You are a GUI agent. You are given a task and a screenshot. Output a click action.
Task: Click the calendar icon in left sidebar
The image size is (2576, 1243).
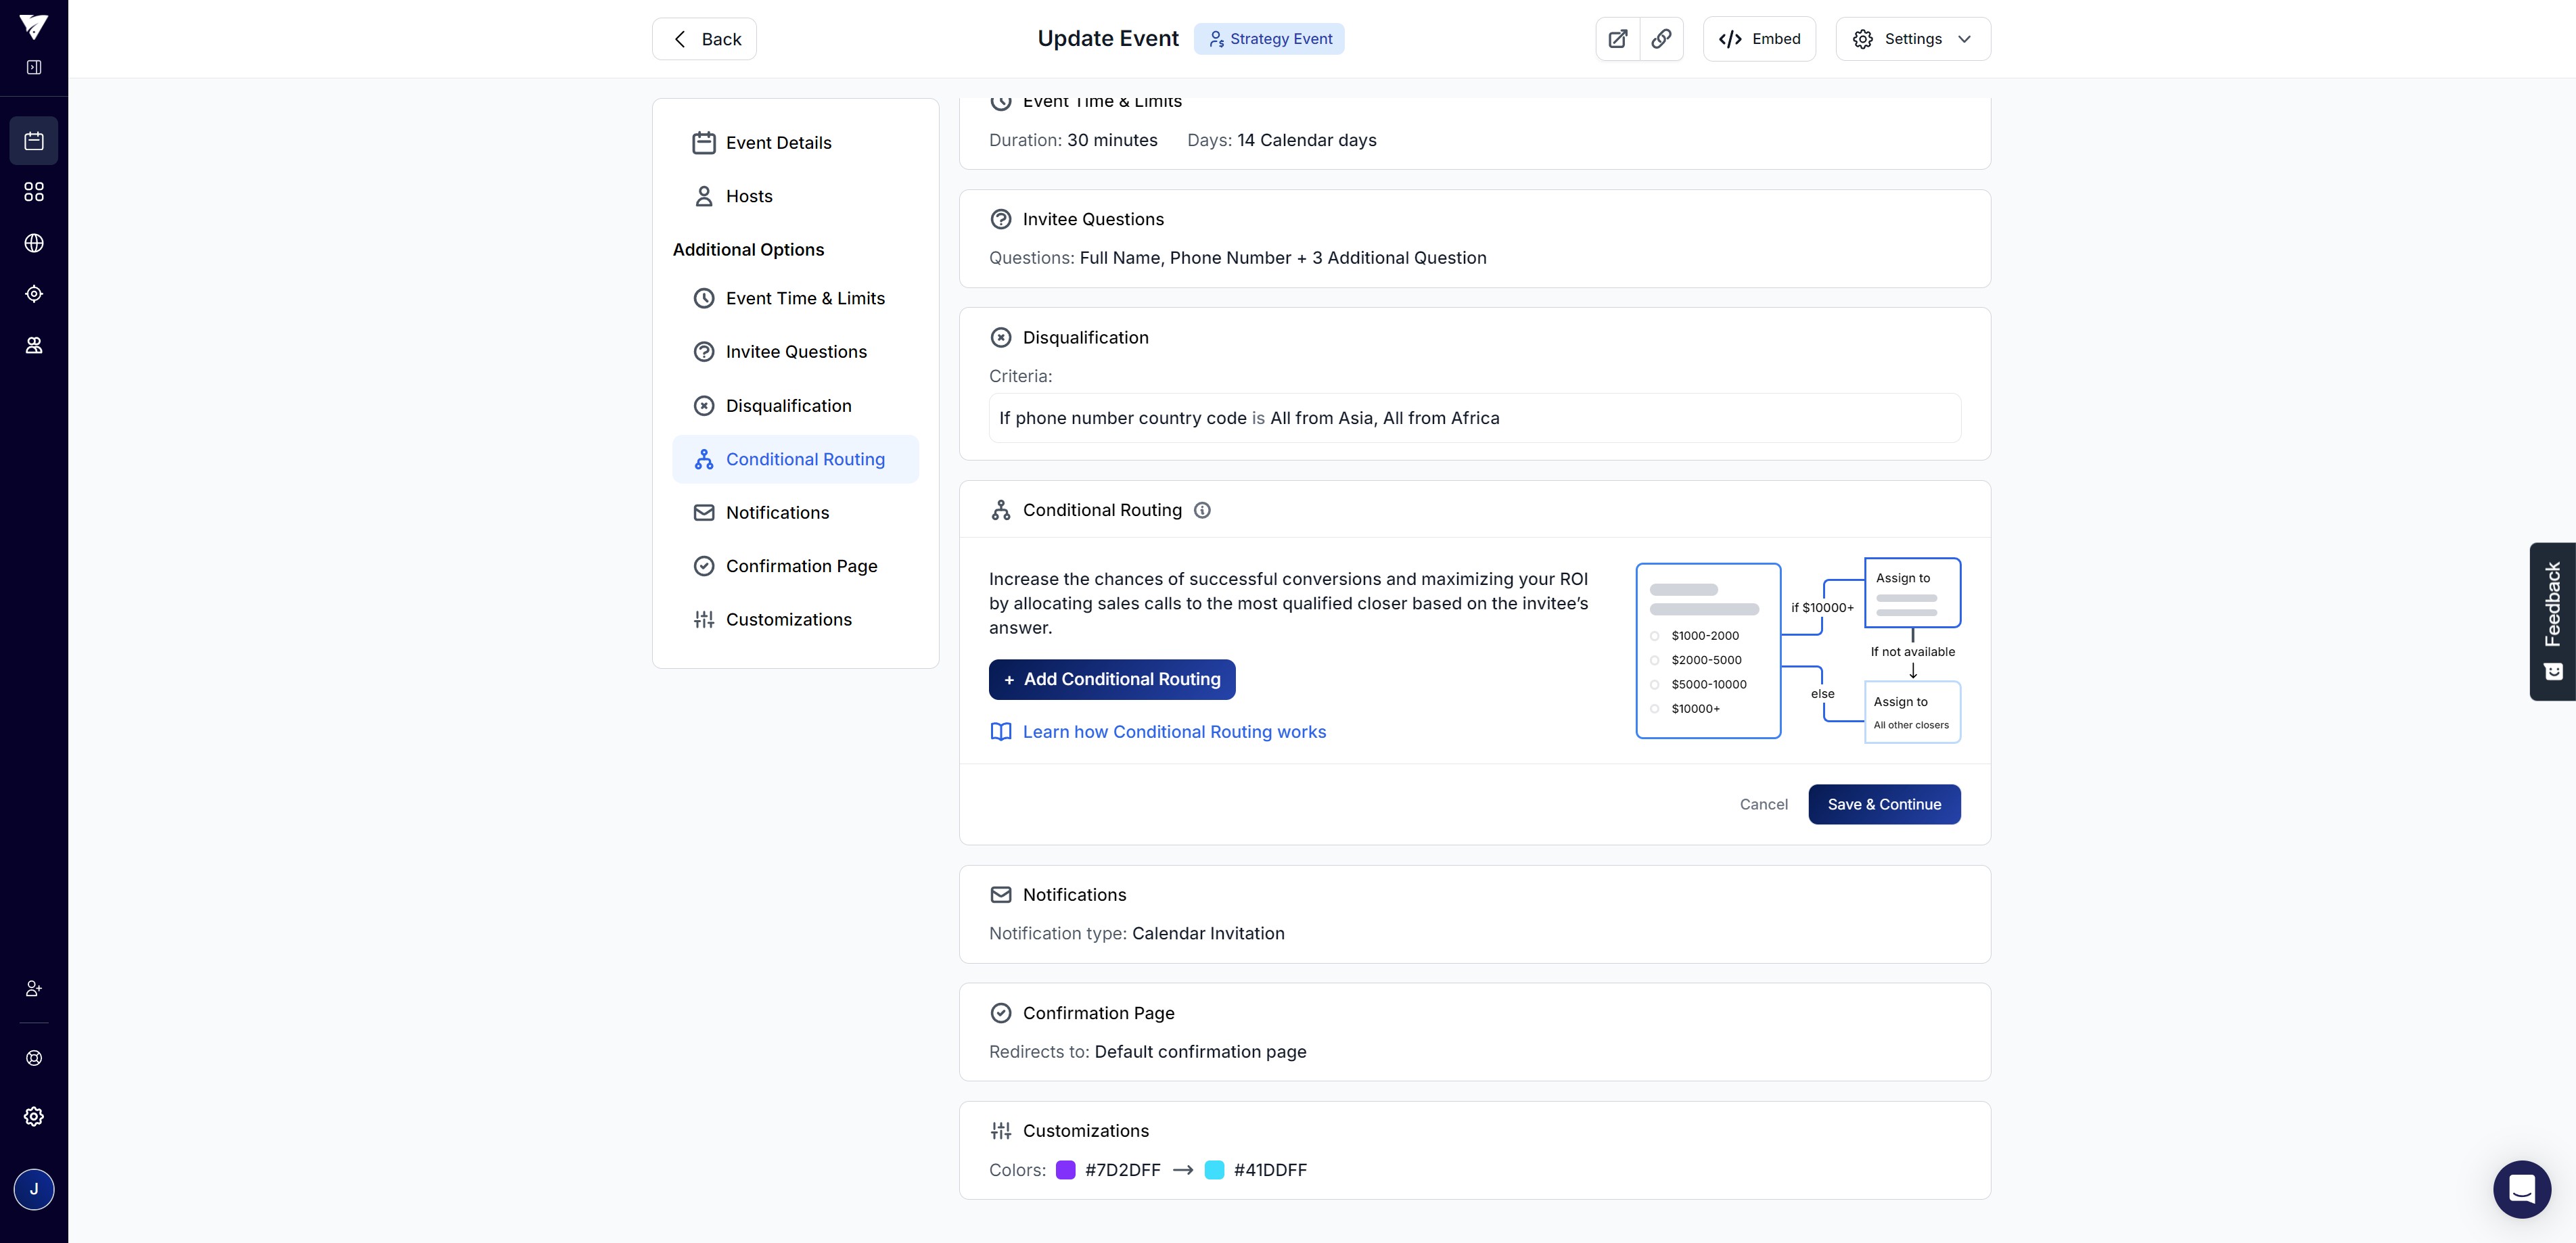click(34, 141)
